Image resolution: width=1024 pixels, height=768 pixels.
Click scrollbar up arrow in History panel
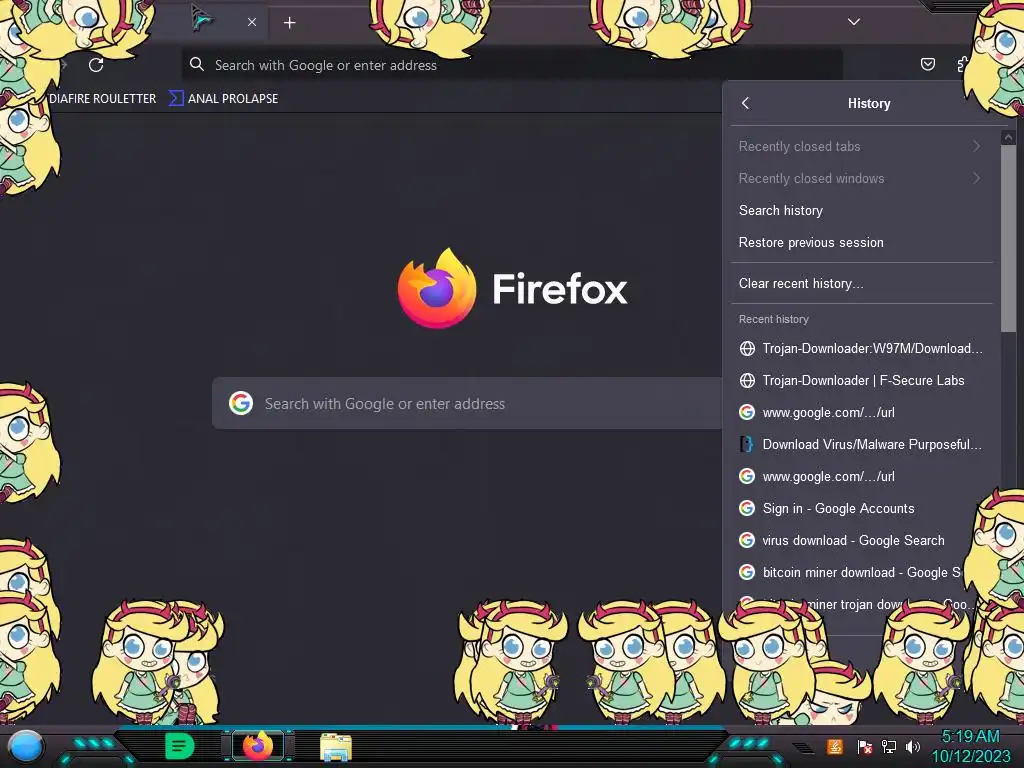1008,137
